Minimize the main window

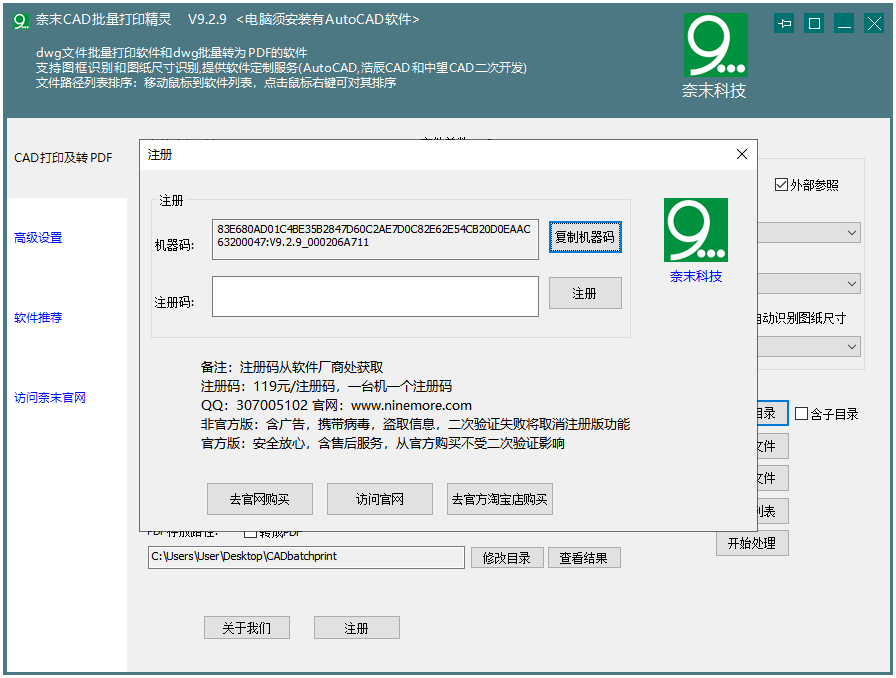coord(844,23)
